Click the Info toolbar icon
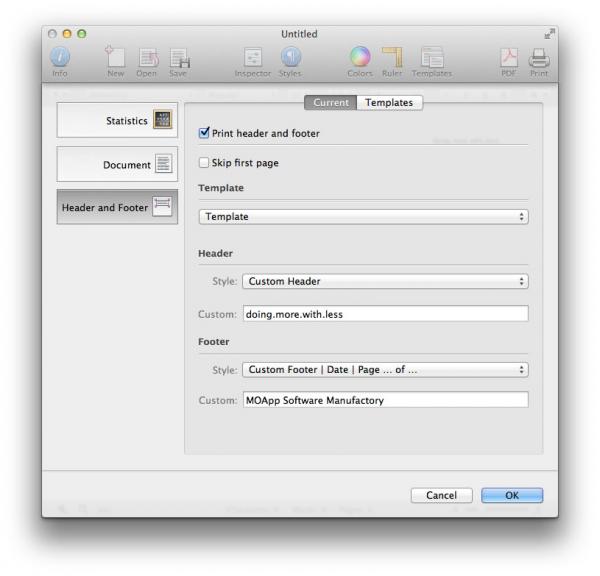The height and width of the screenshot is (576, 600). pos(61,58)
